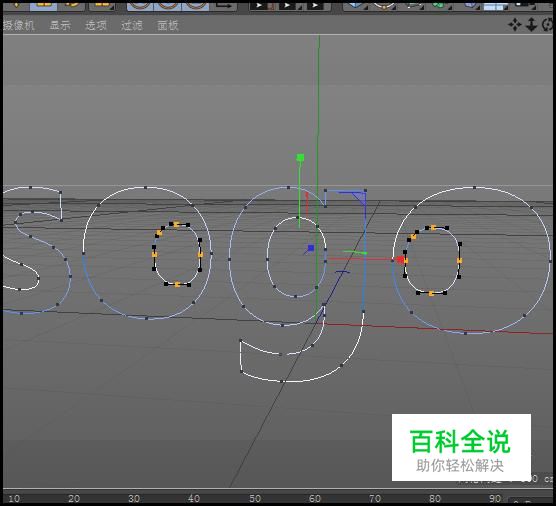The image size is (556, 506).
Task: Toggle the Y axis lock button
Action: (167, 5)
